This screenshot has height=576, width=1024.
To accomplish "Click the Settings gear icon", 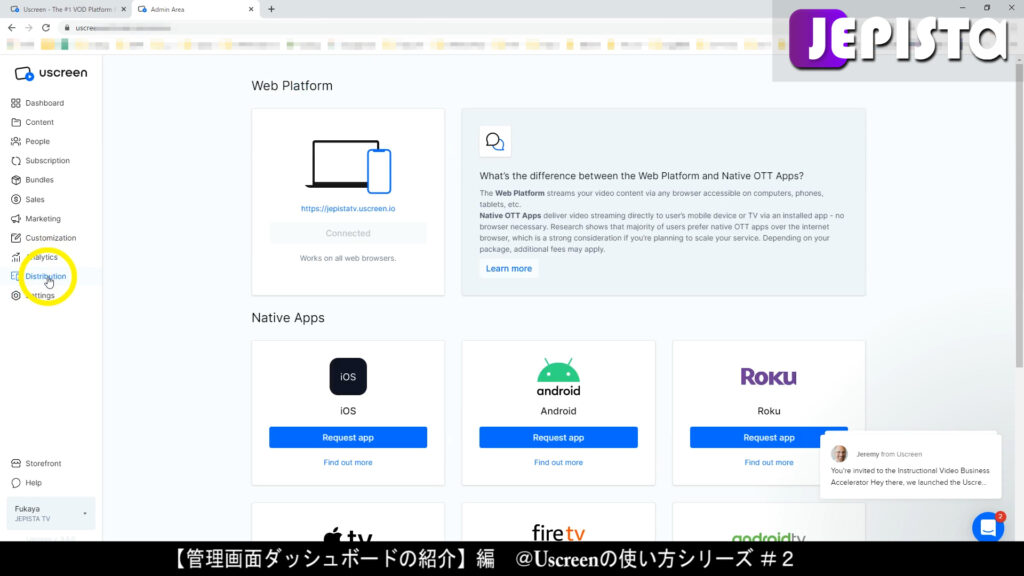I will (16, 296).
